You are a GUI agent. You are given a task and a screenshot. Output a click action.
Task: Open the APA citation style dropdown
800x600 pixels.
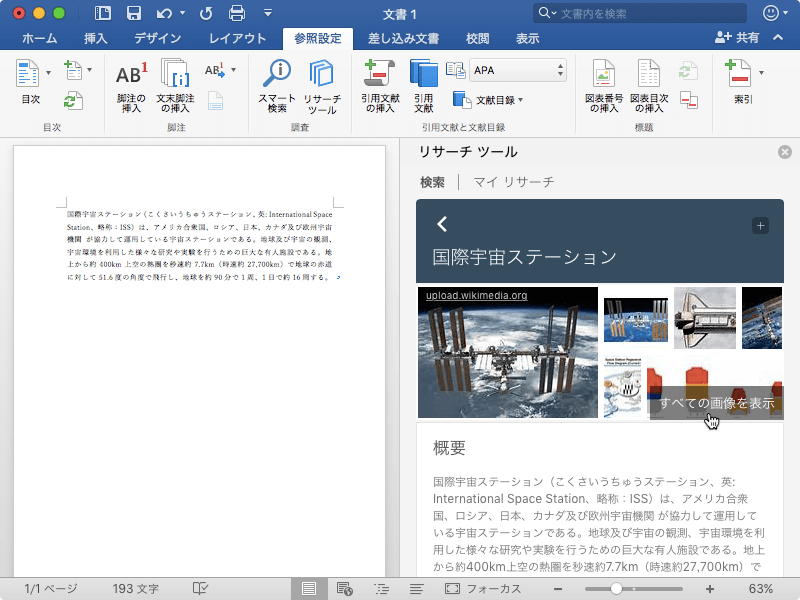(x=518, y=70)
